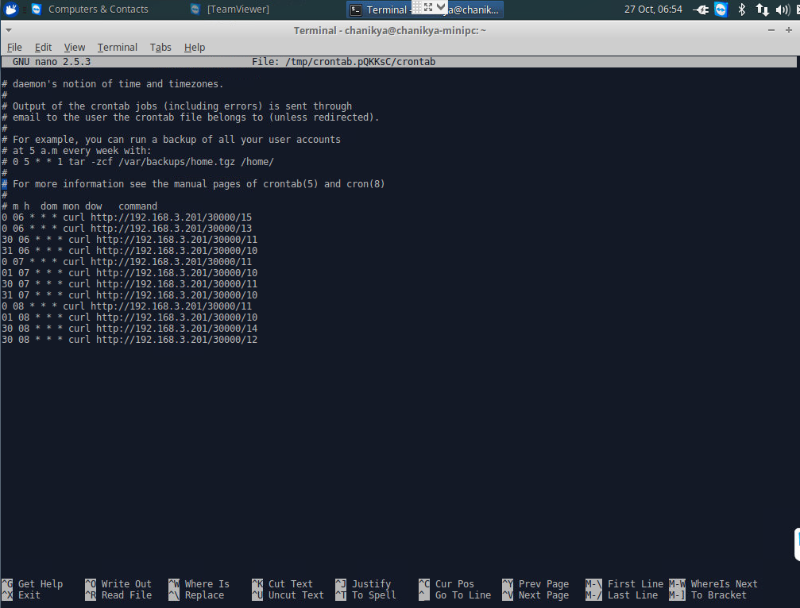Click the line with 0 06 curl .../30000/15
The height and width of the screenshot is (608, 800).
tap(127, 217)
